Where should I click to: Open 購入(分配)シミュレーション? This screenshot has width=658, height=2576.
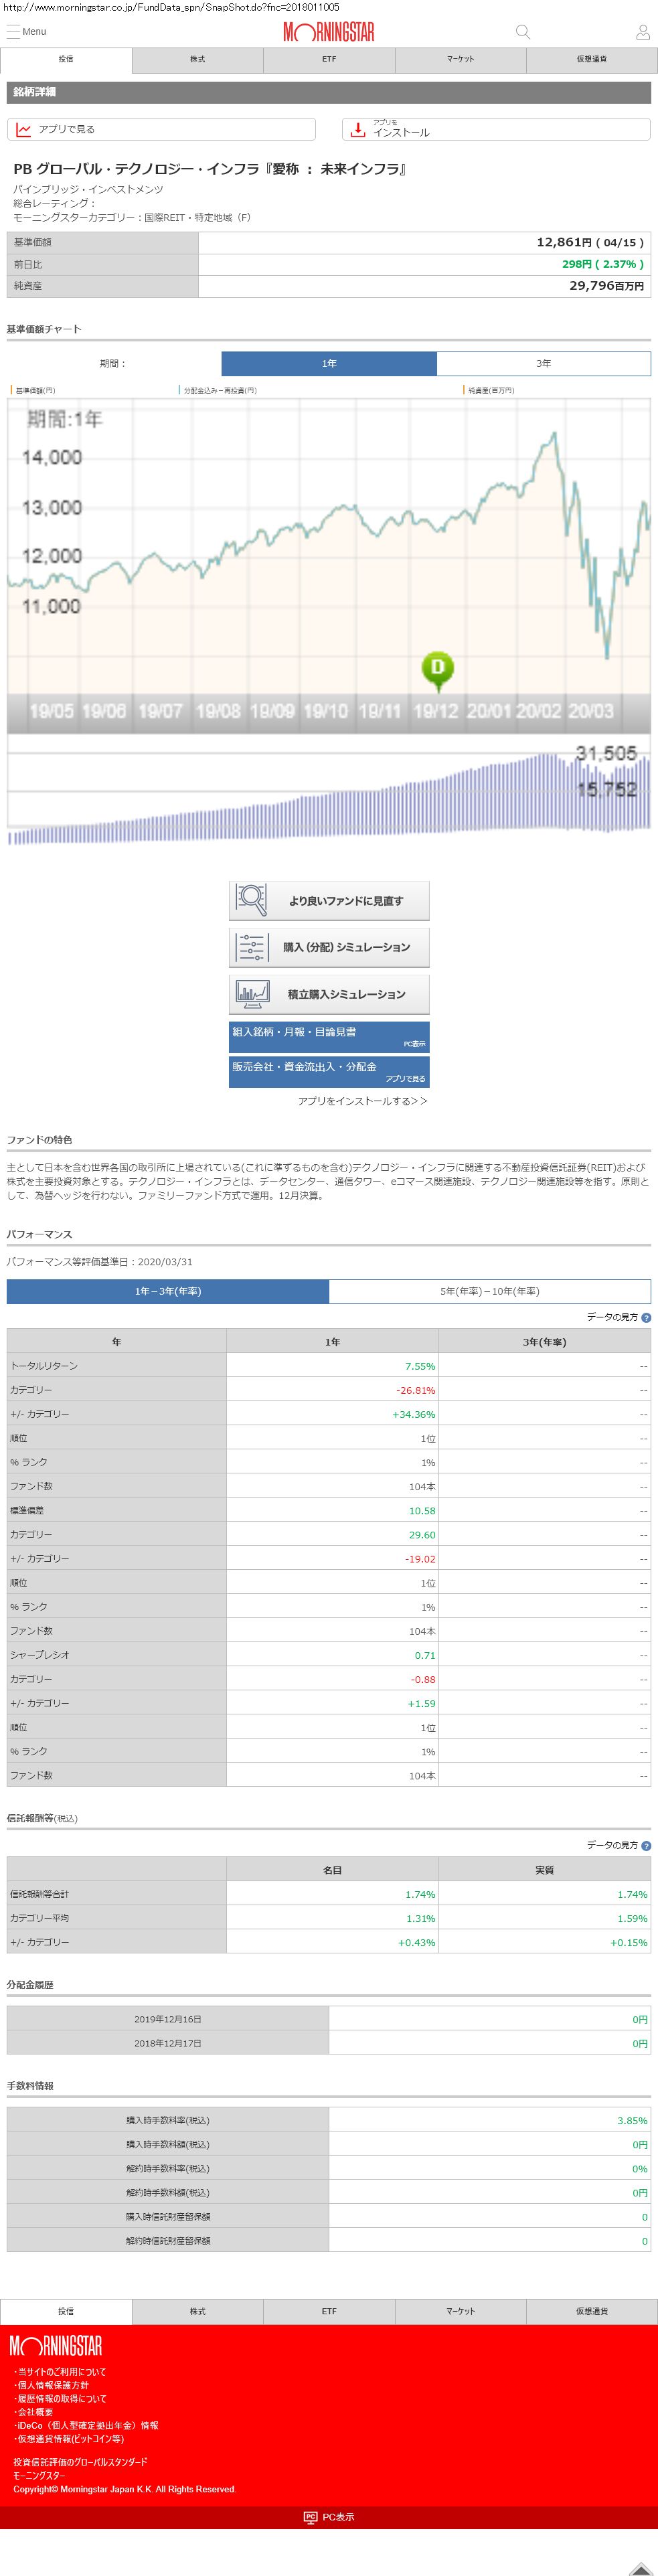(329, 947)
